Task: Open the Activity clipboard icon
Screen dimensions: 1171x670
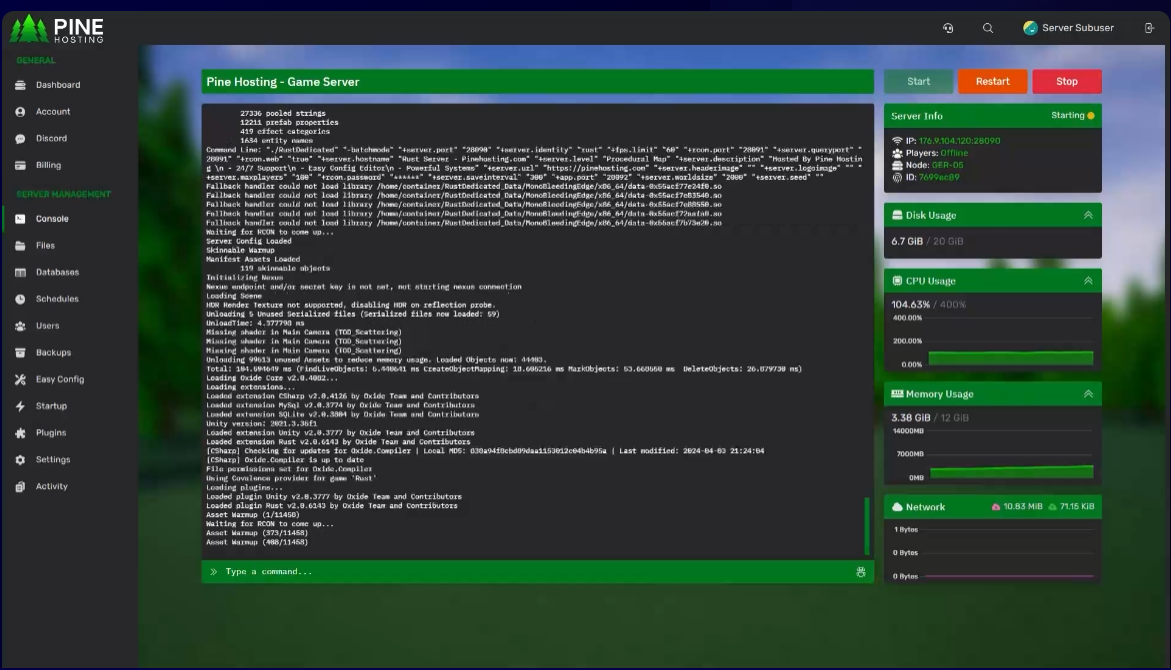Action: [20, 486]
